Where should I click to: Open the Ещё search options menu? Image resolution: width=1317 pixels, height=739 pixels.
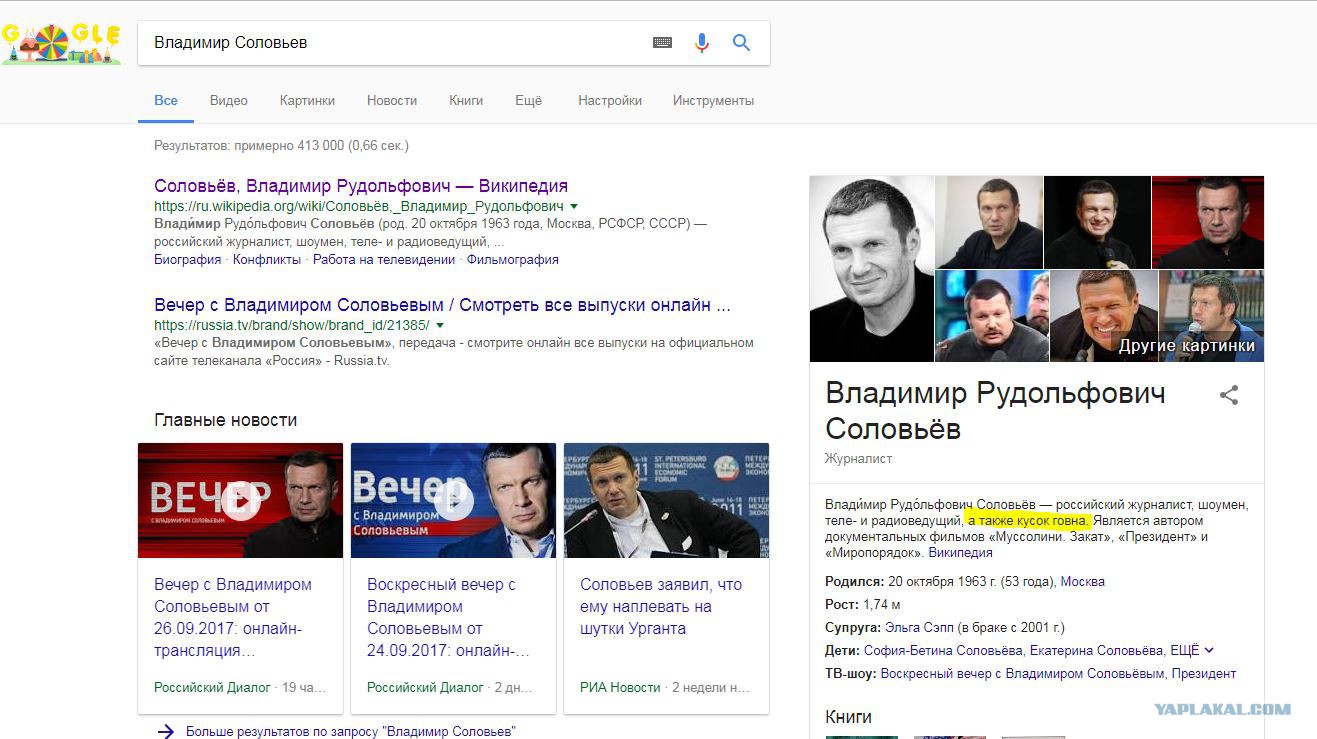(x=528, y=100)
